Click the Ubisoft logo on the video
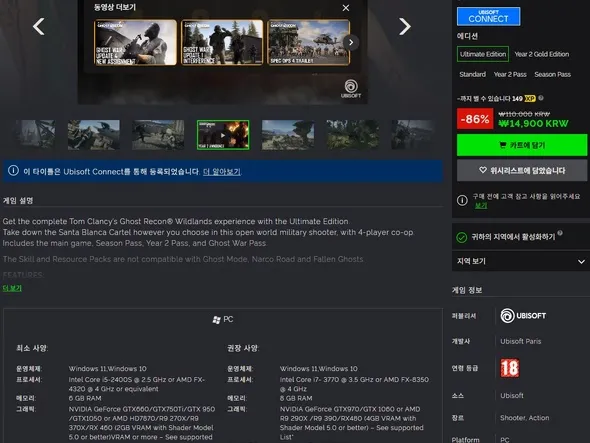590x443 pixels. [351, 89]
